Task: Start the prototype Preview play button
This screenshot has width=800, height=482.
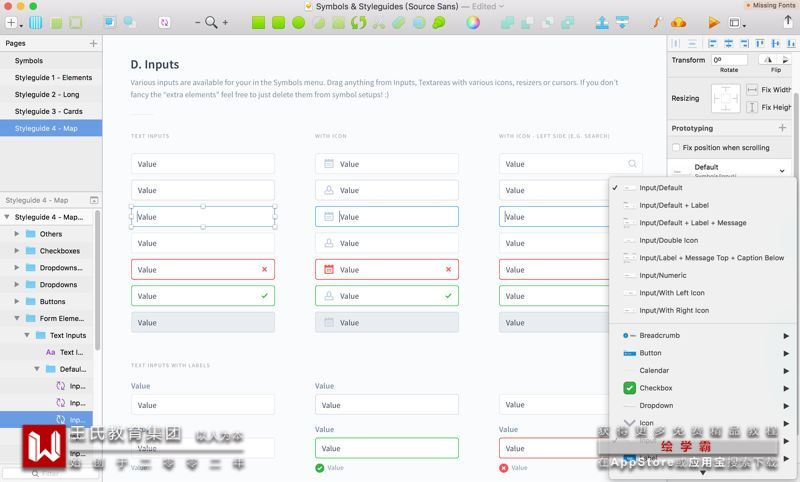Action: click(x=713, y=22)
